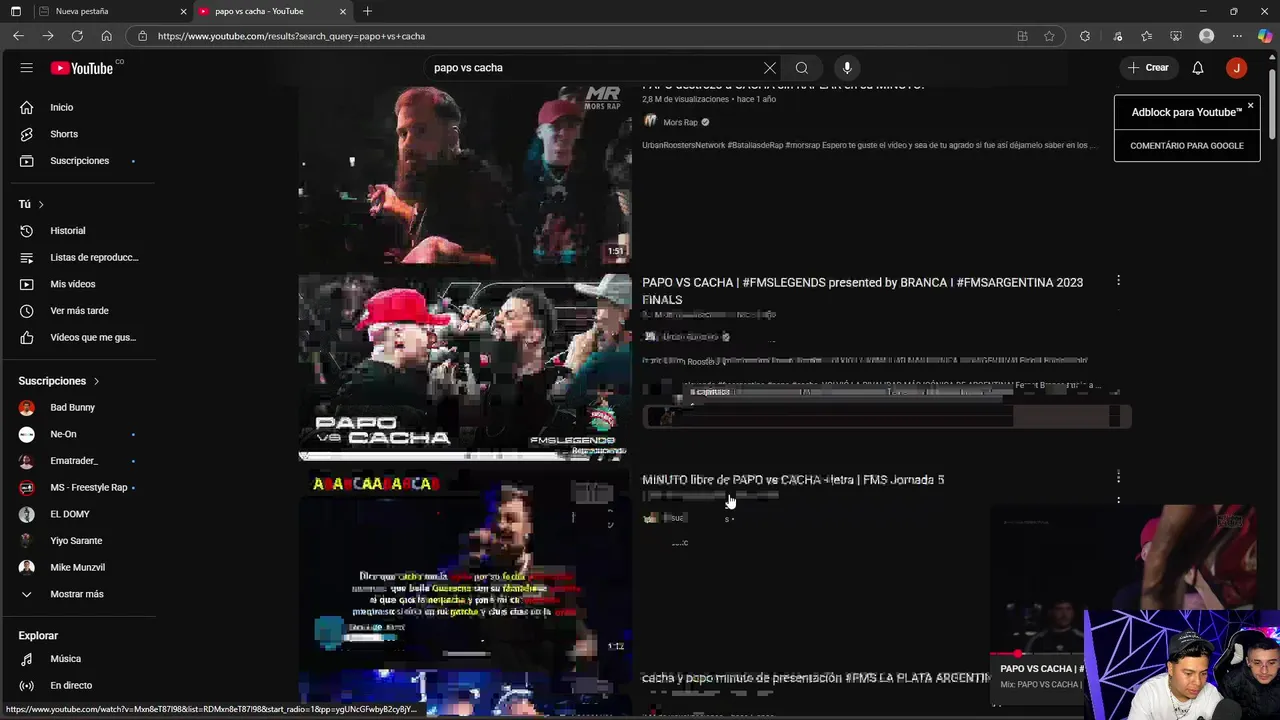Clear the search box with the X icon

tap(770, 68)
